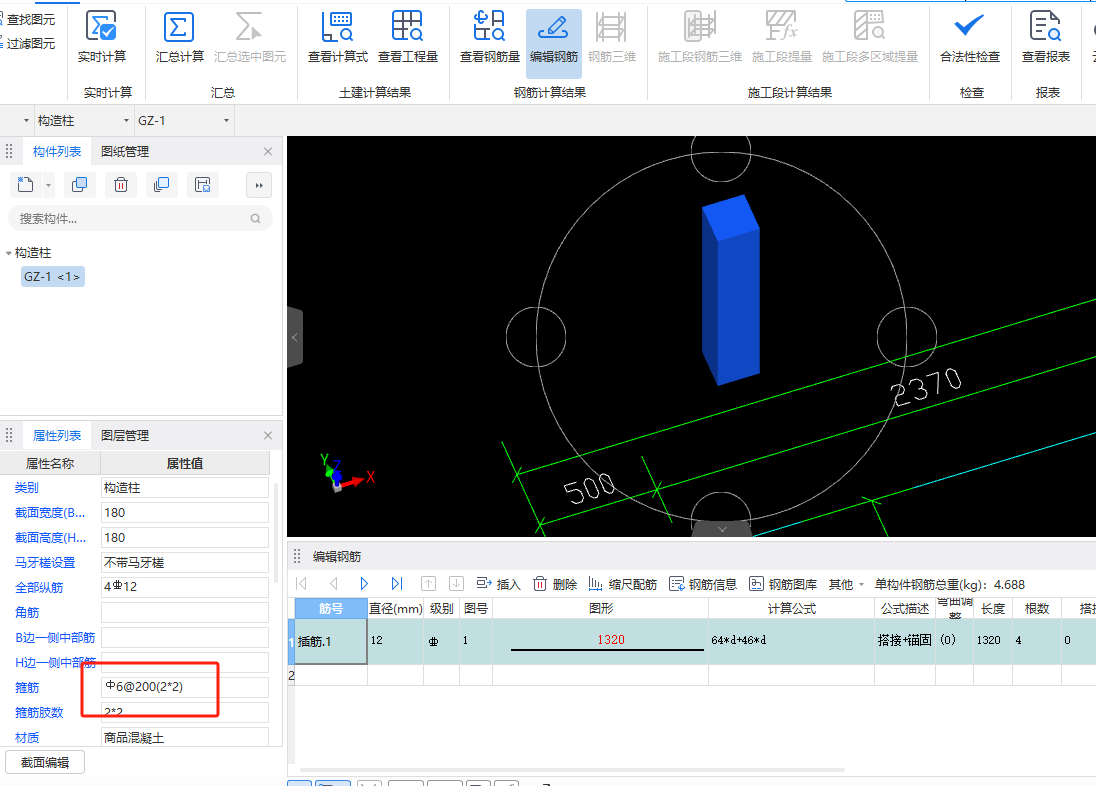This screenshot has width=1096, height=786.
Task: Open dropdown beside new component icon
Action: pos(48,185)
